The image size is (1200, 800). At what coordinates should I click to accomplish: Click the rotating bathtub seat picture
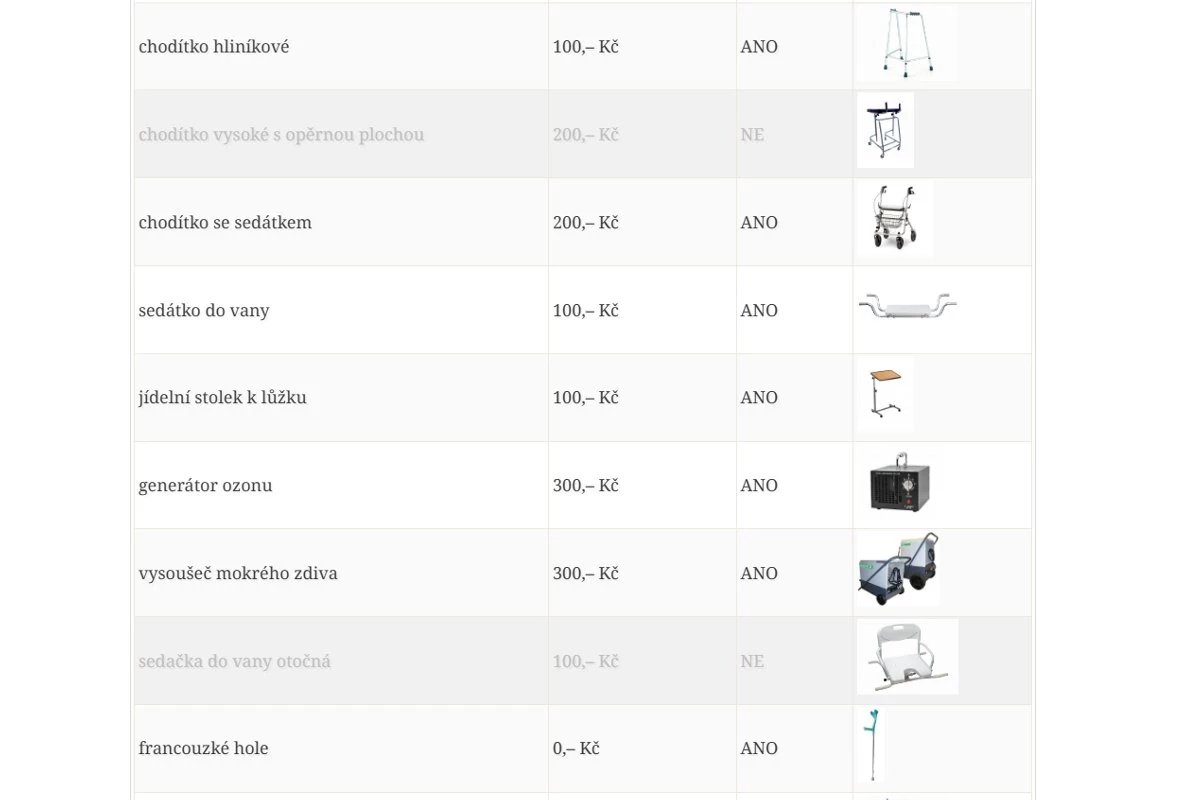907,657
